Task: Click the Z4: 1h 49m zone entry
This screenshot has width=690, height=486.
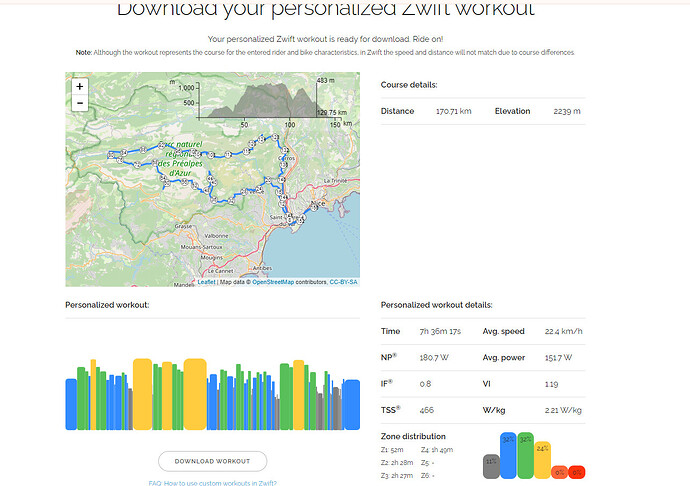Action: (x=437, y=450)
